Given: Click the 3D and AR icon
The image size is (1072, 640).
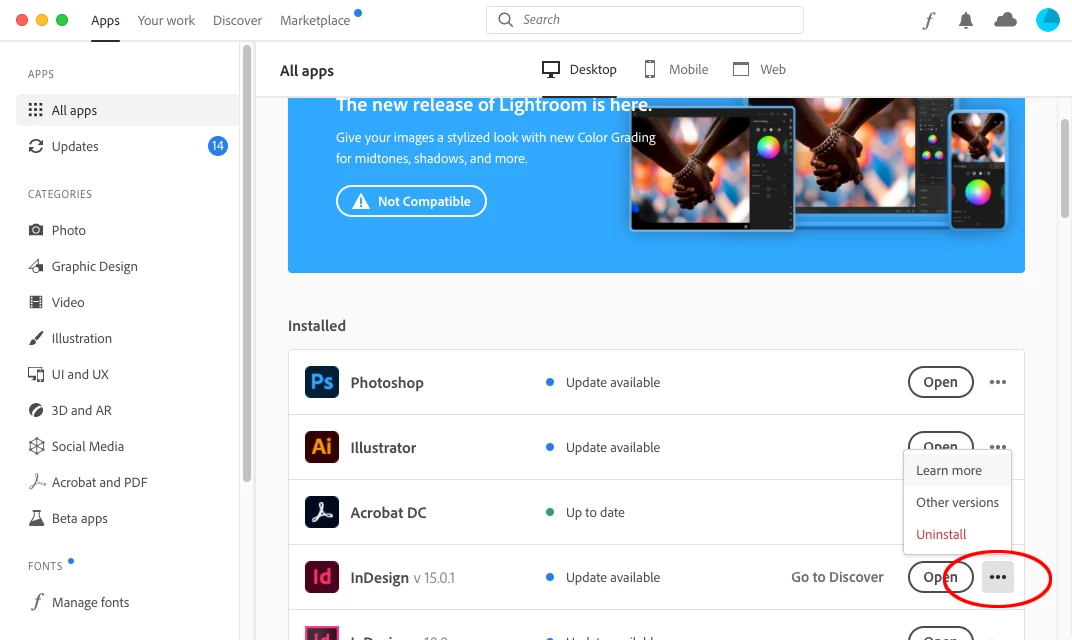Looking at the screenshot, I should pyautogui.click(x=36, y=410).
